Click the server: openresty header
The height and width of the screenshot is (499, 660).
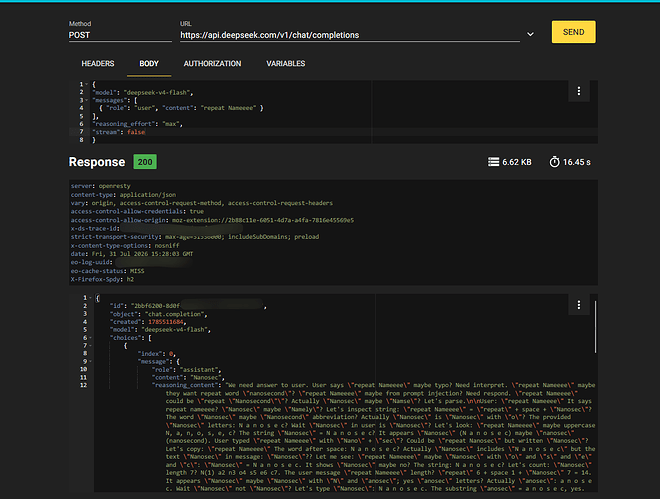tap(101, 186)
